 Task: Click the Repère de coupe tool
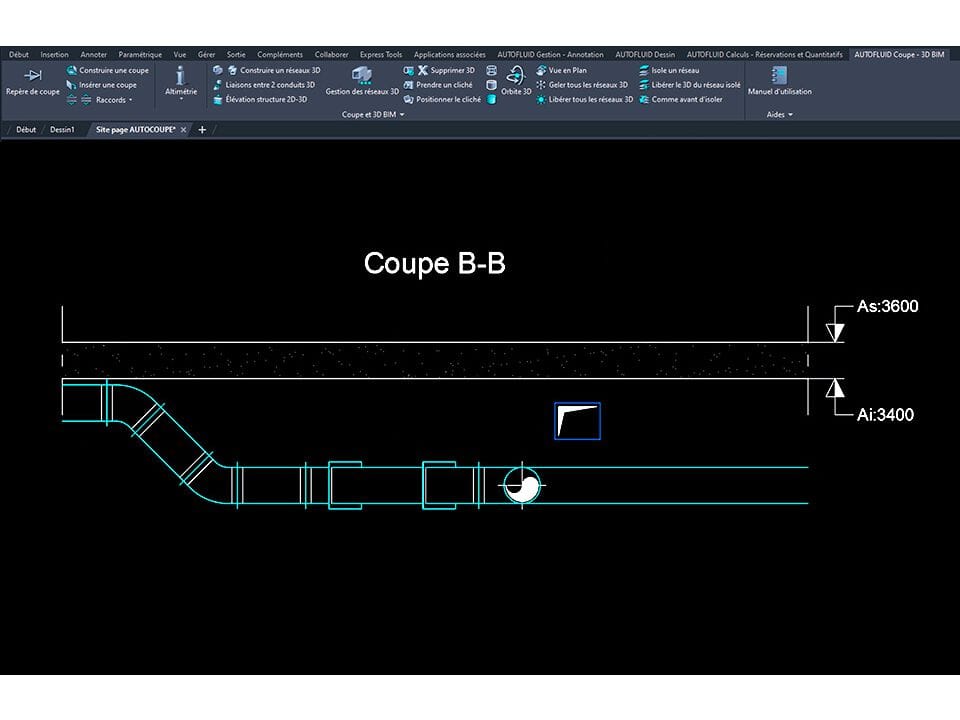coord(32,80)
